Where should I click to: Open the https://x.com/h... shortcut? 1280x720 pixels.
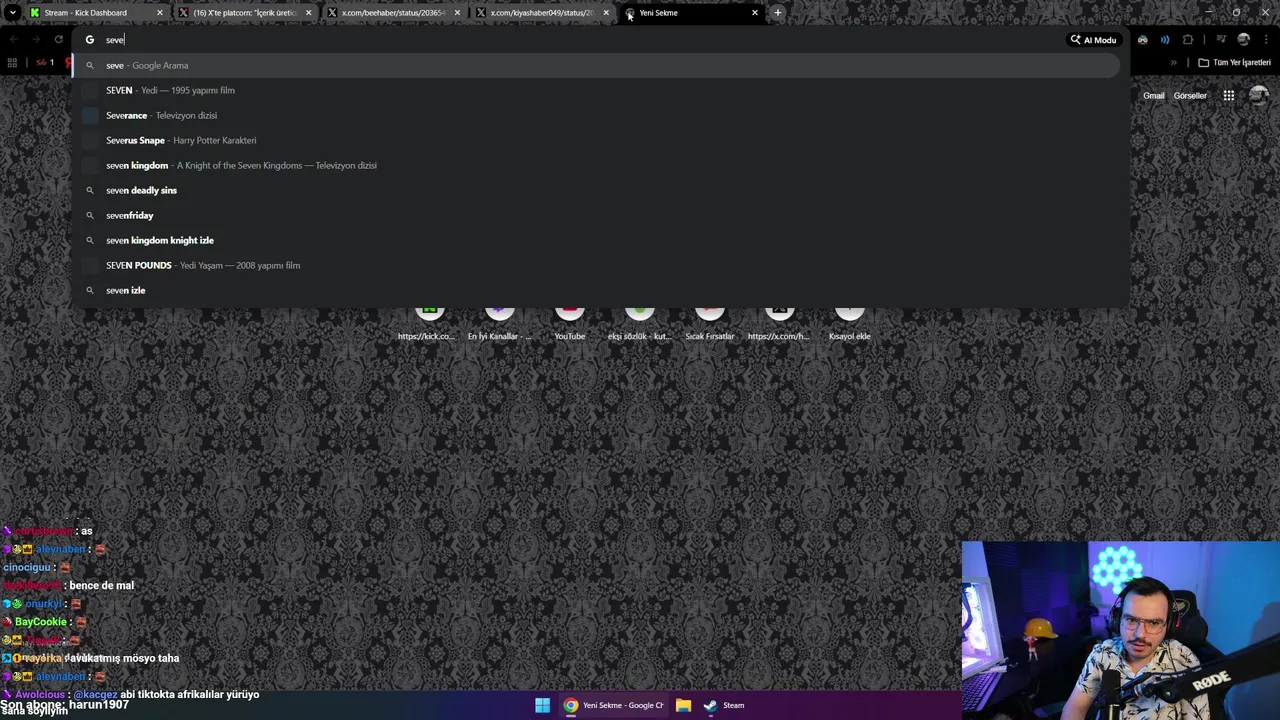[x=779, y=322]
